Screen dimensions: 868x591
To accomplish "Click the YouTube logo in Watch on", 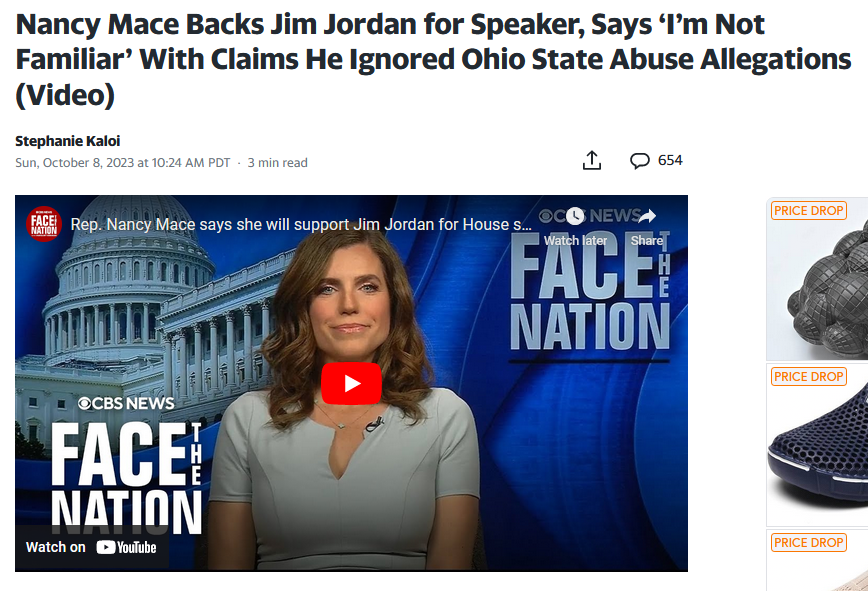I will tap(126, 547).
